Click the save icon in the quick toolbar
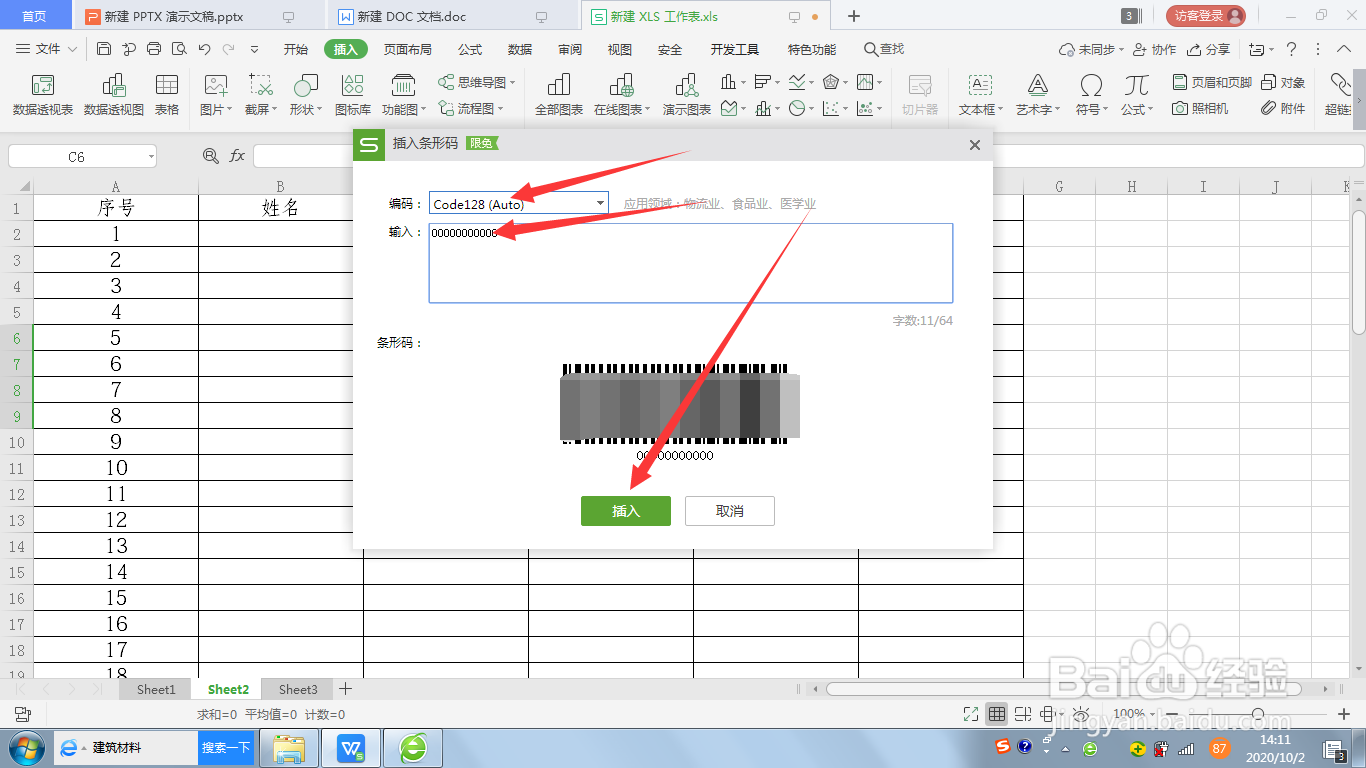Image resolution: width=1366 pixels, height=768 pixels. coord(104,49)
